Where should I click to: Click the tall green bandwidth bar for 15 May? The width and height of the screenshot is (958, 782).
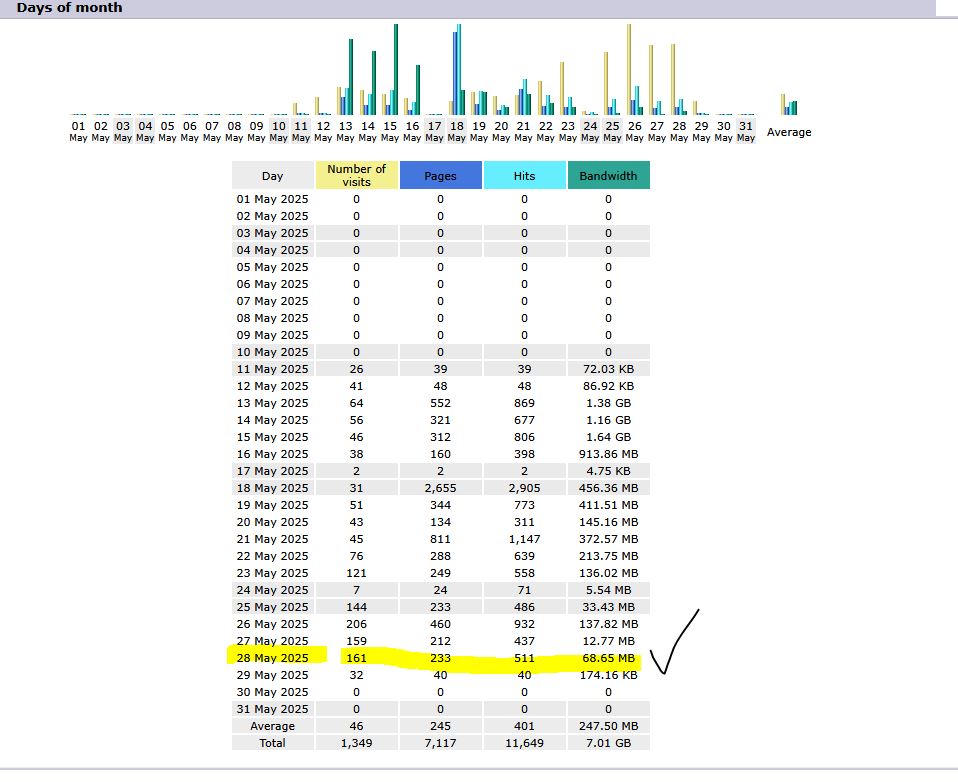pyautogui.click(x=396, y=69)
